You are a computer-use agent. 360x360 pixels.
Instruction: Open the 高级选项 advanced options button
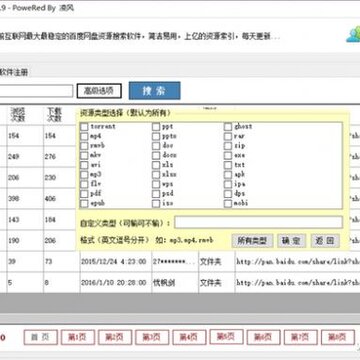[x=99, y=91]
